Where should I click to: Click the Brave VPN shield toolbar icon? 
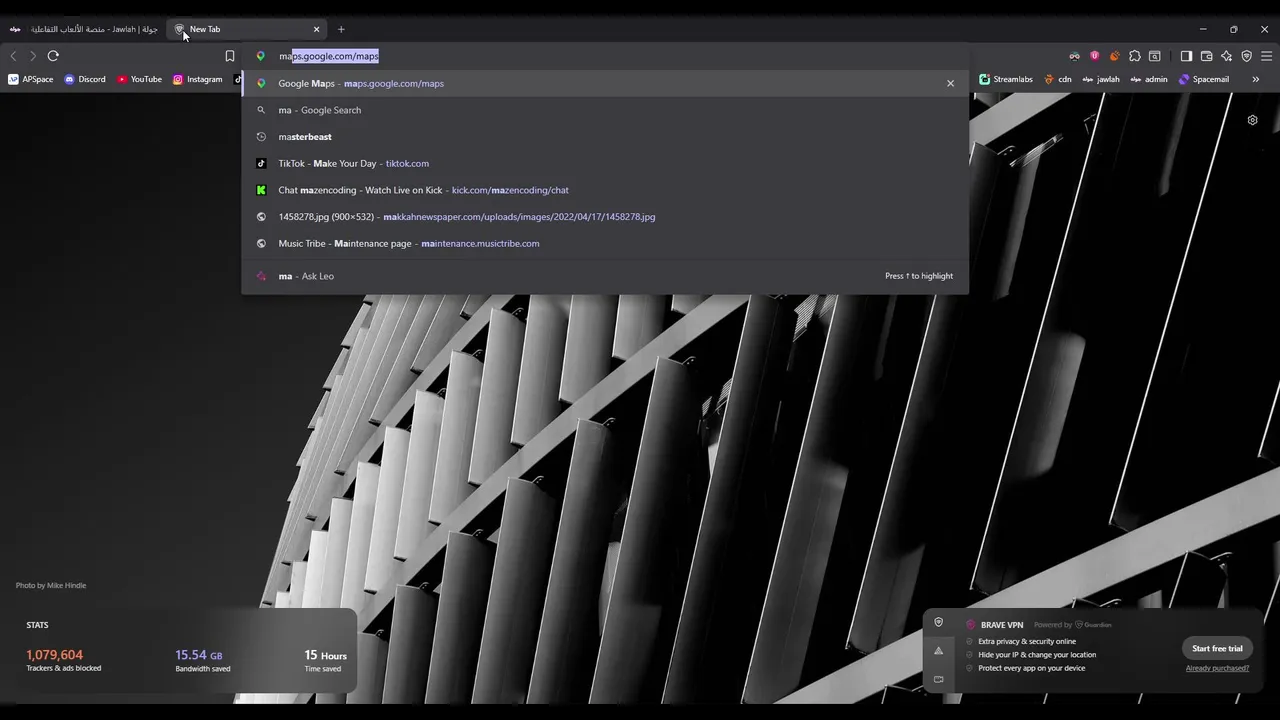[1246, 56]
